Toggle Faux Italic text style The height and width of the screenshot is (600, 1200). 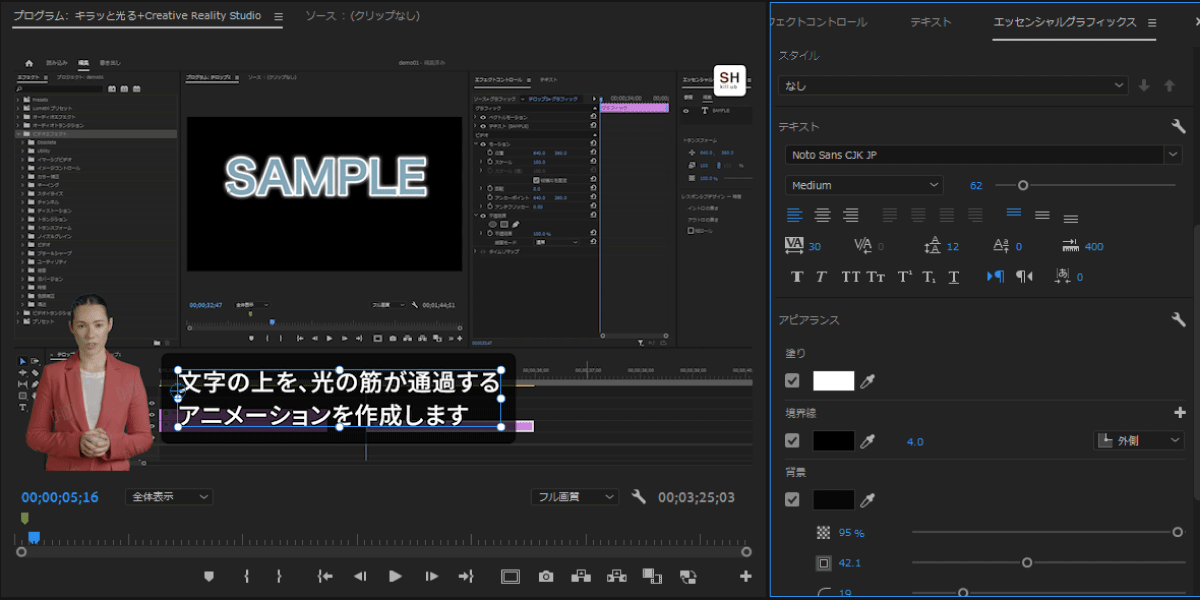[821, 277]
